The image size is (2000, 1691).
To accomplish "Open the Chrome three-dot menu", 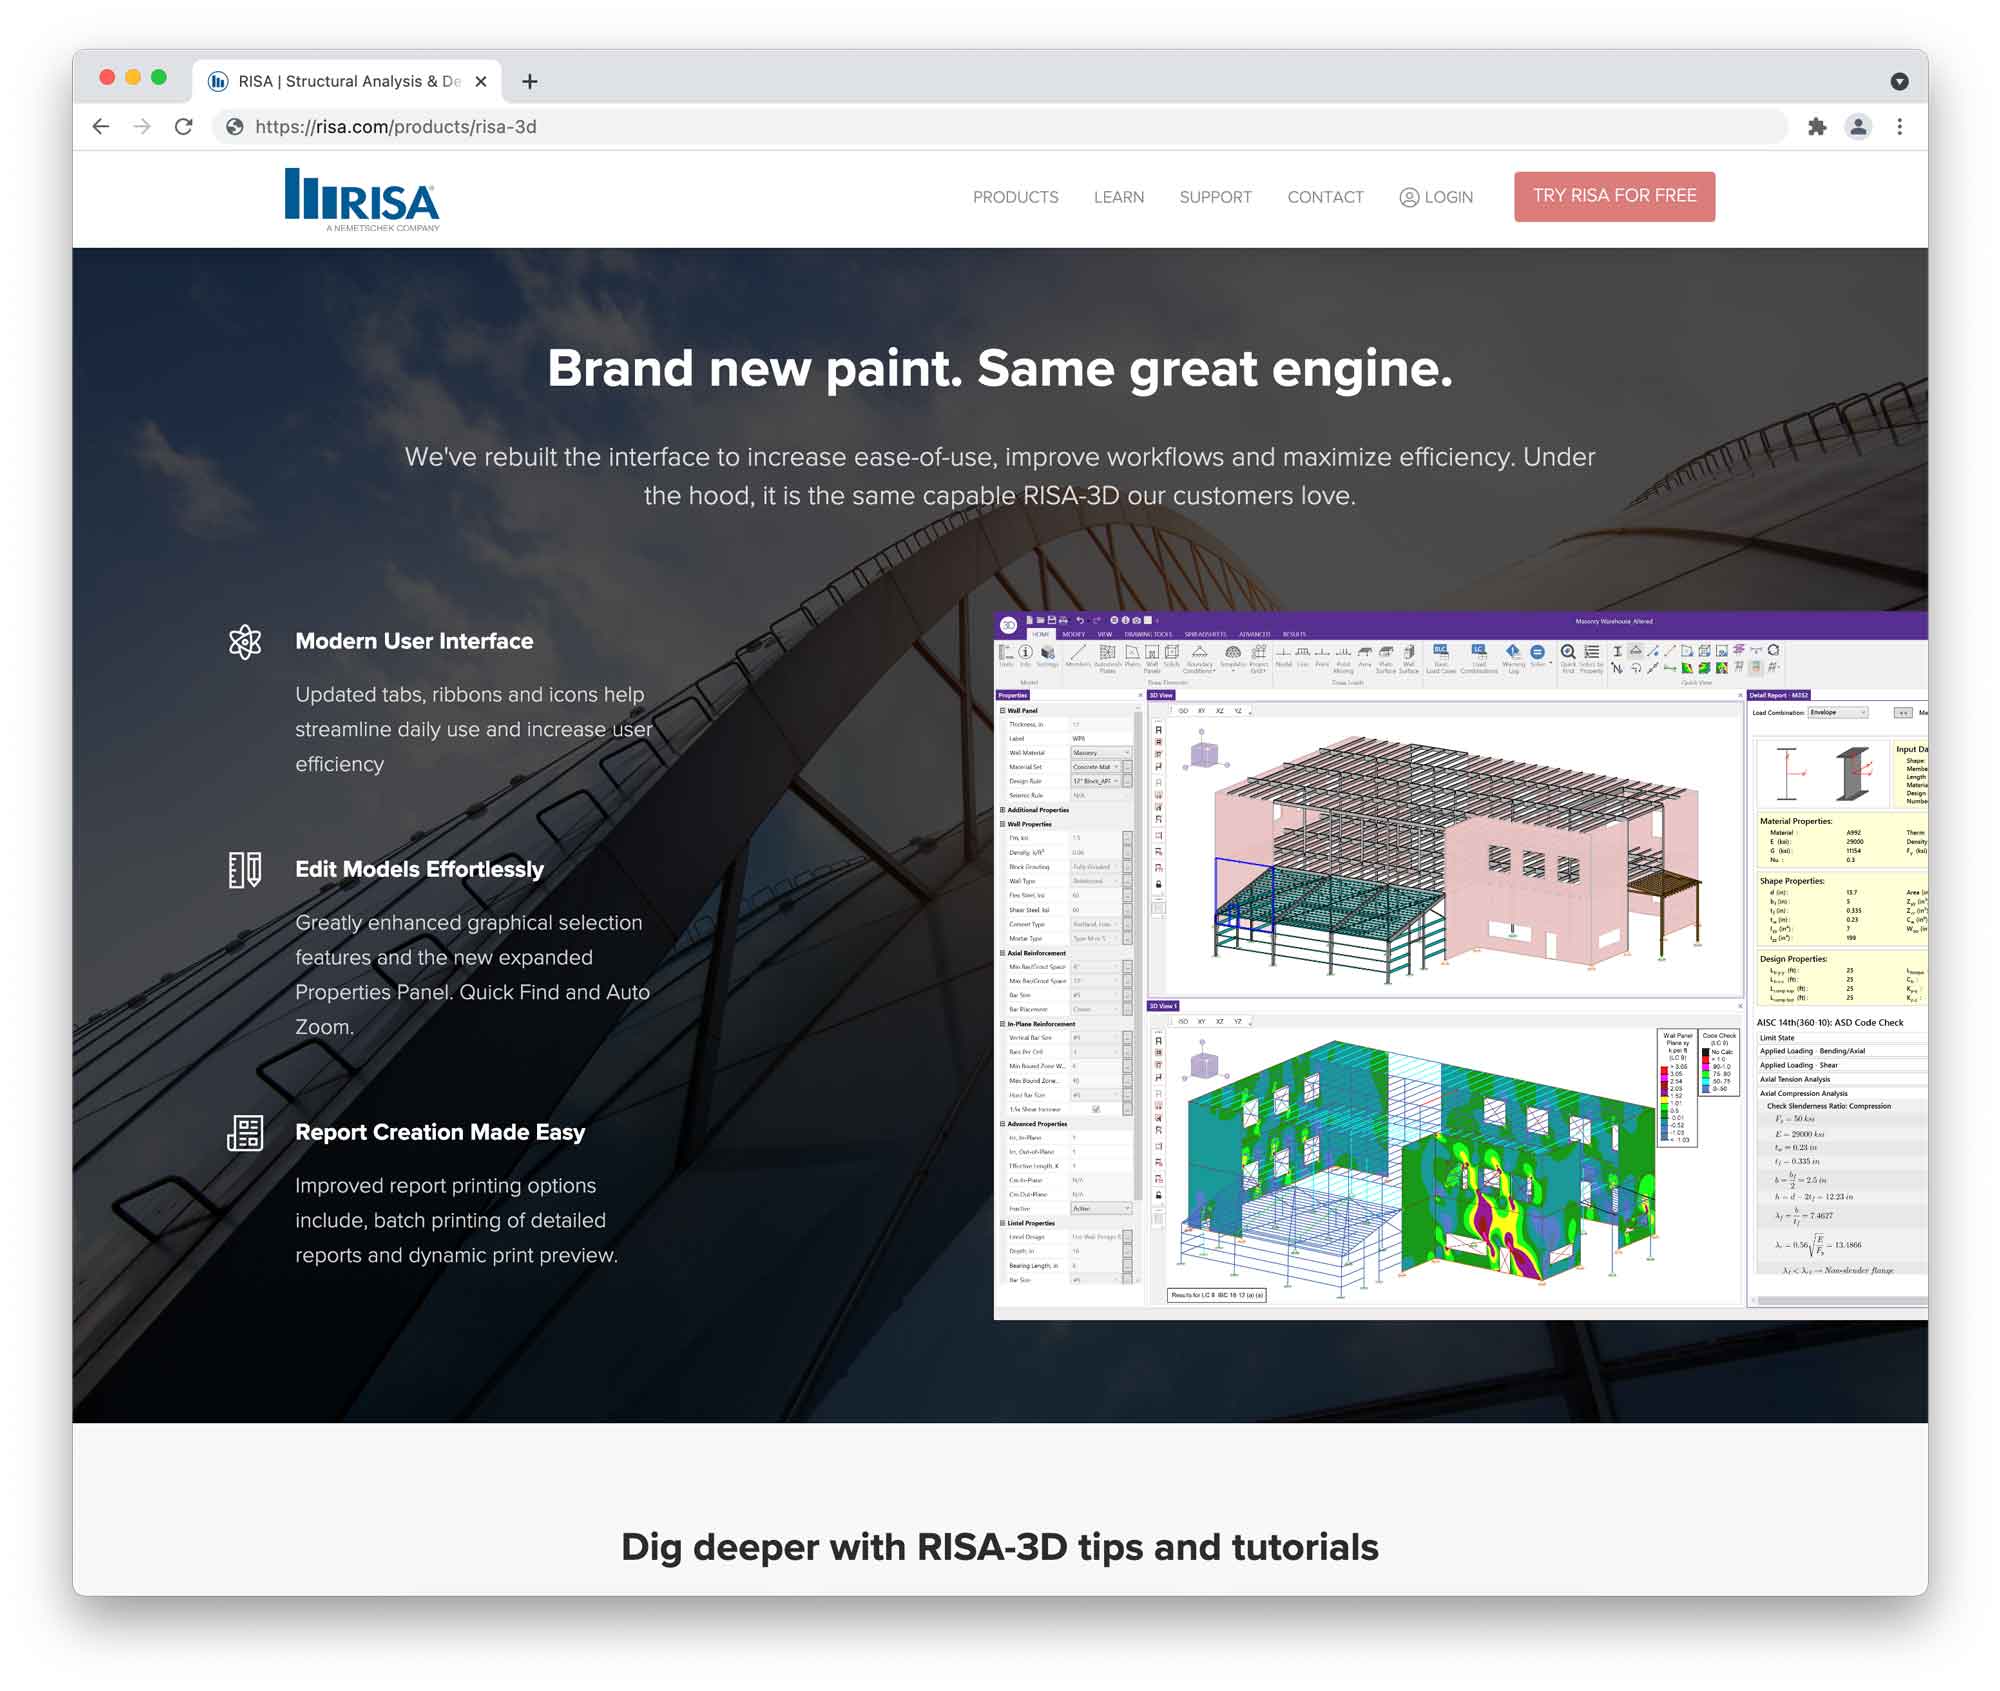I will click(1899, 126).
